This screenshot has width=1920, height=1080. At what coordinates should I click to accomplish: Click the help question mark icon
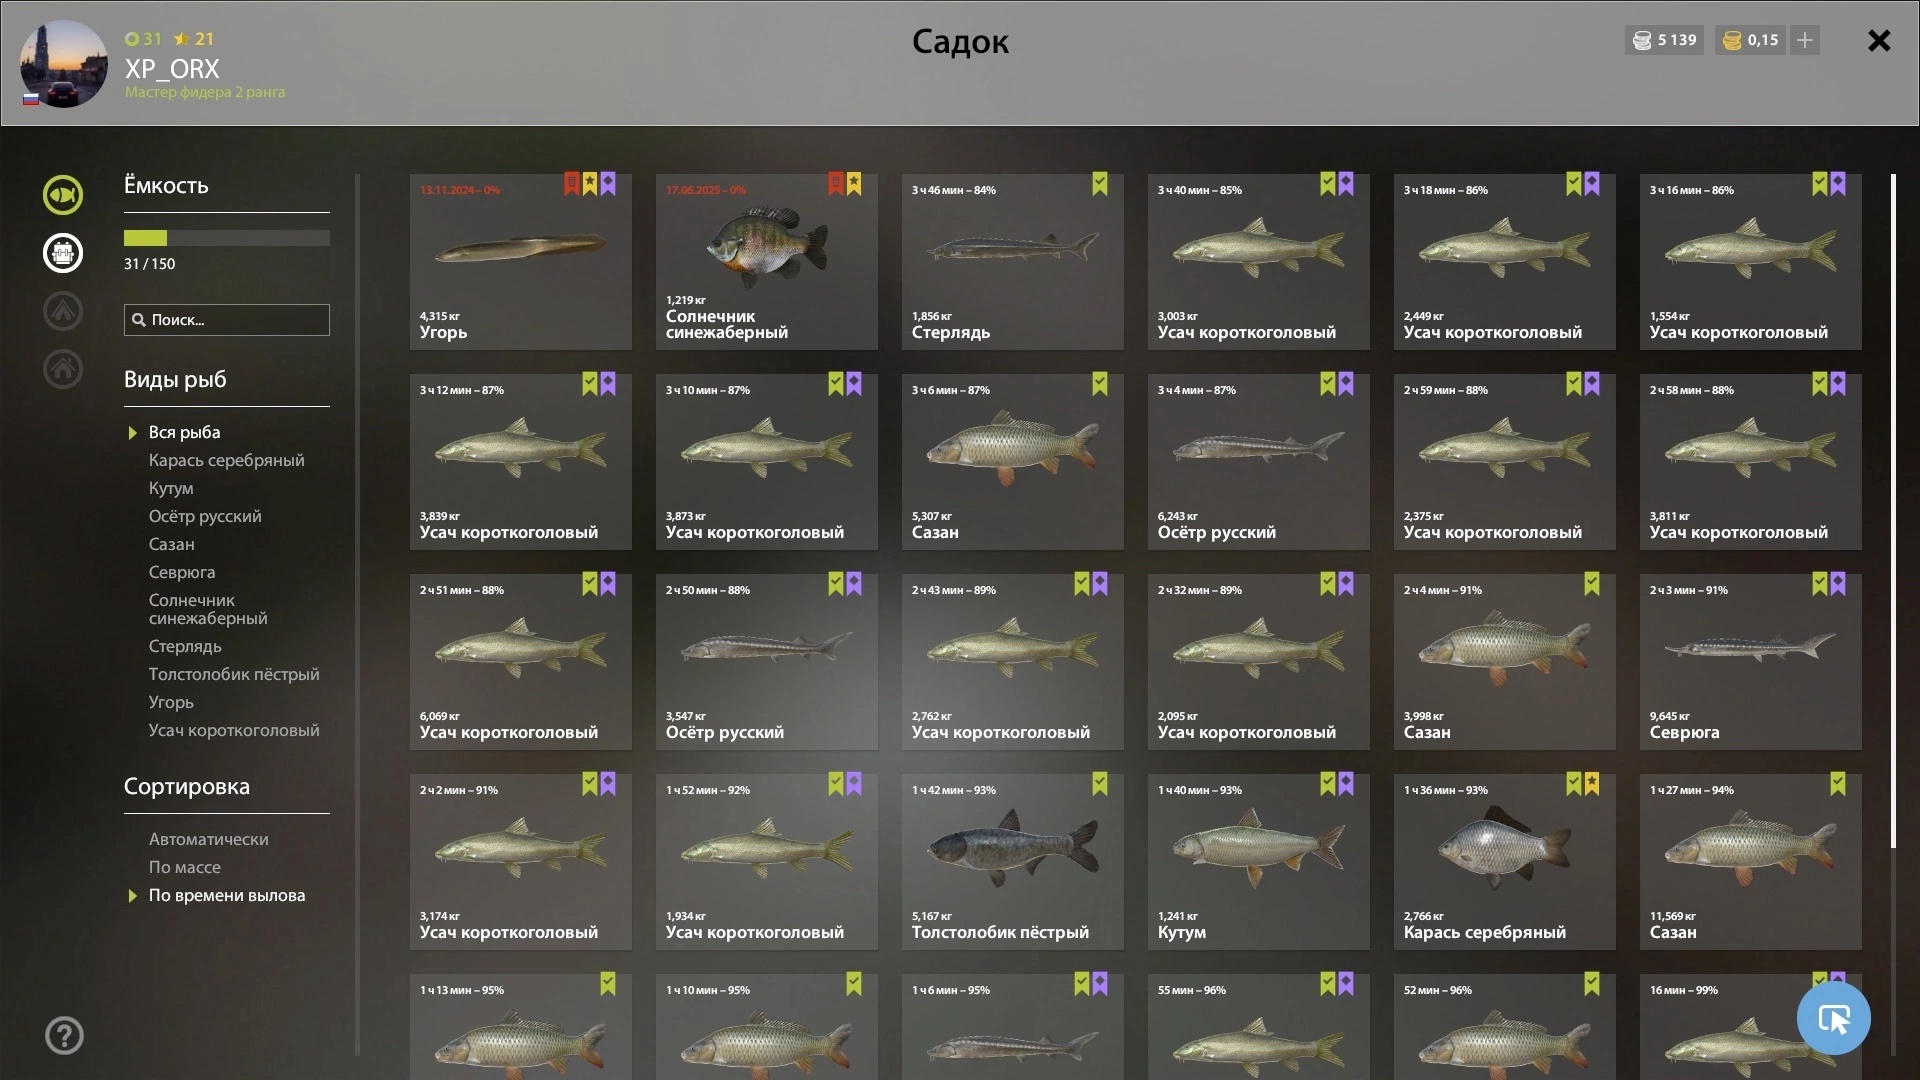pos(64,1036)
